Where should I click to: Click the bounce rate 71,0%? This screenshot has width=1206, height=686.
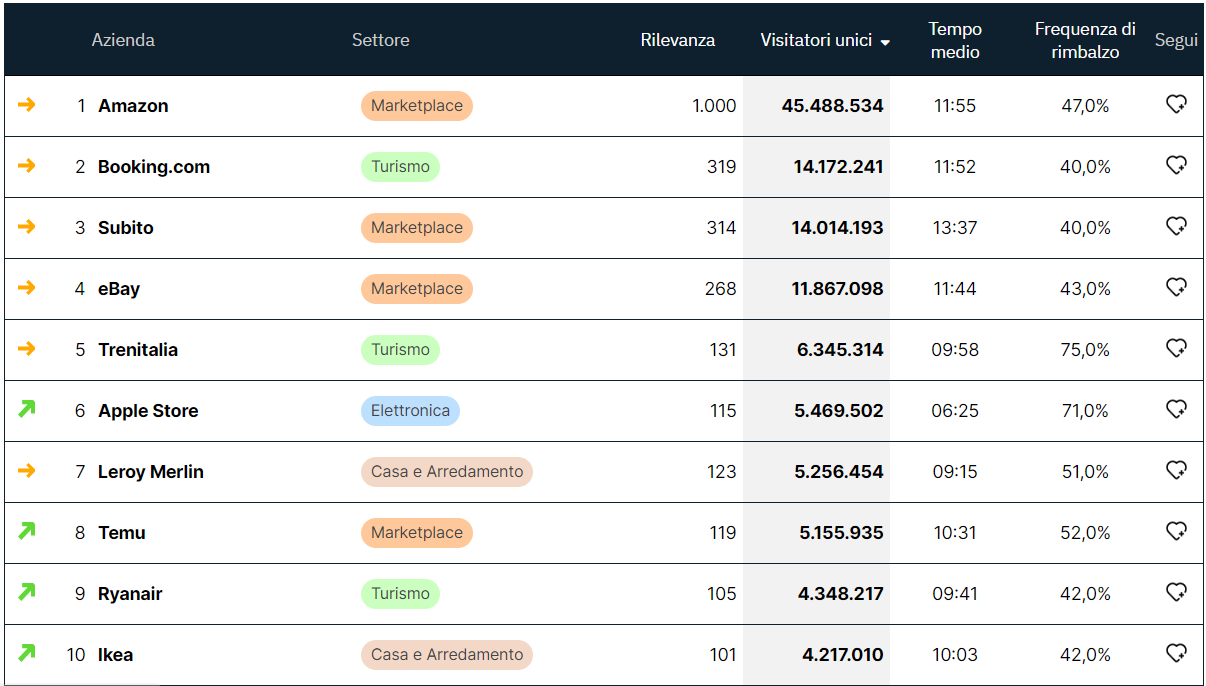pyautogui.click(x=1085, y=411)
